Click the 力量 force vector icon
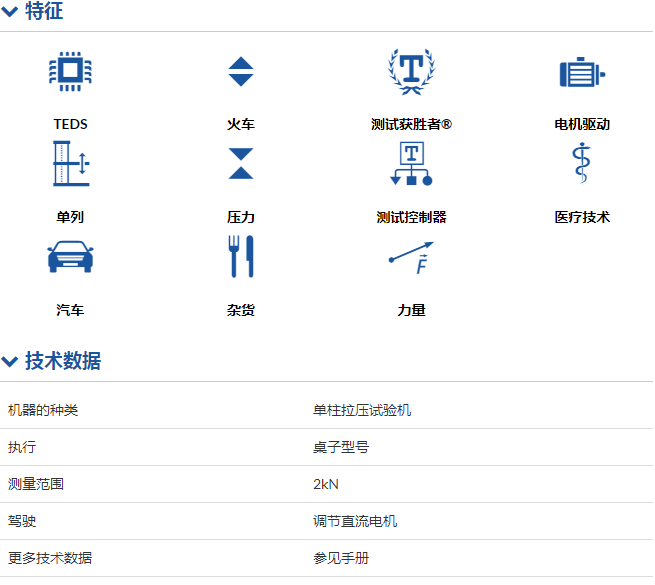This screenshot has width=655, height=585. 411,258
